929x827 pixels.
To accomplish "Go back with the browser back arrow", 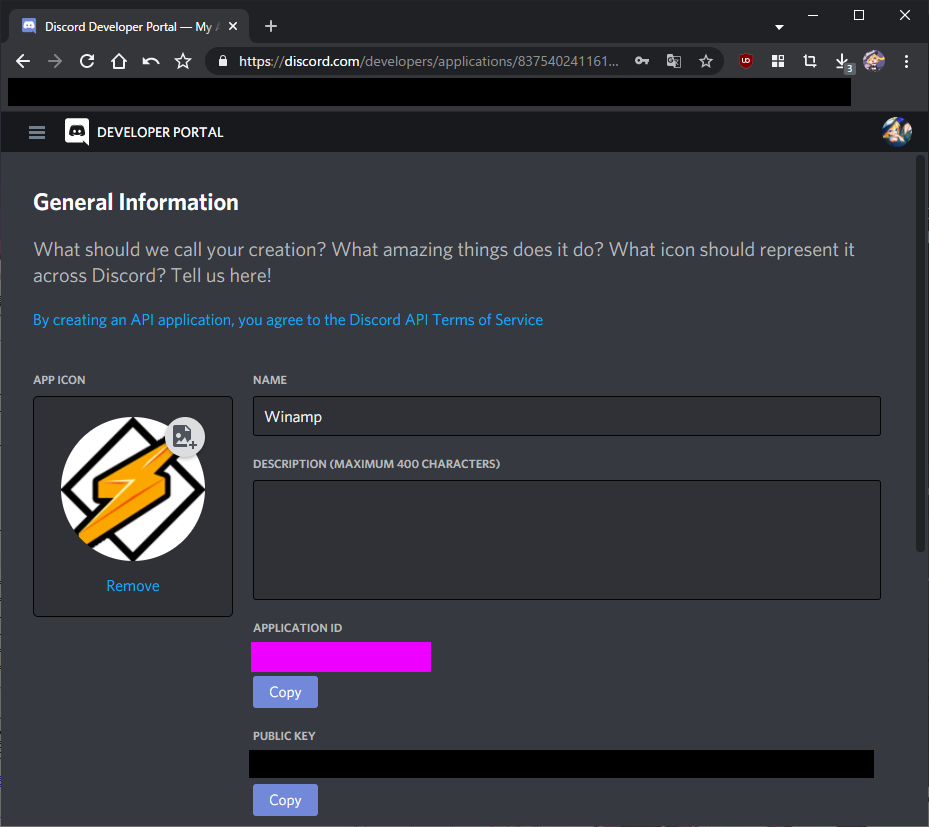I will [23, 61].
